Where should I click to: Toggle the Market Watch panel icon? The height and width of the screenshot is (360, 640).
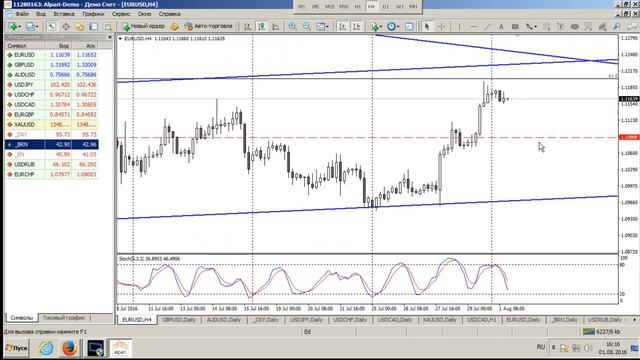point(51,27)
